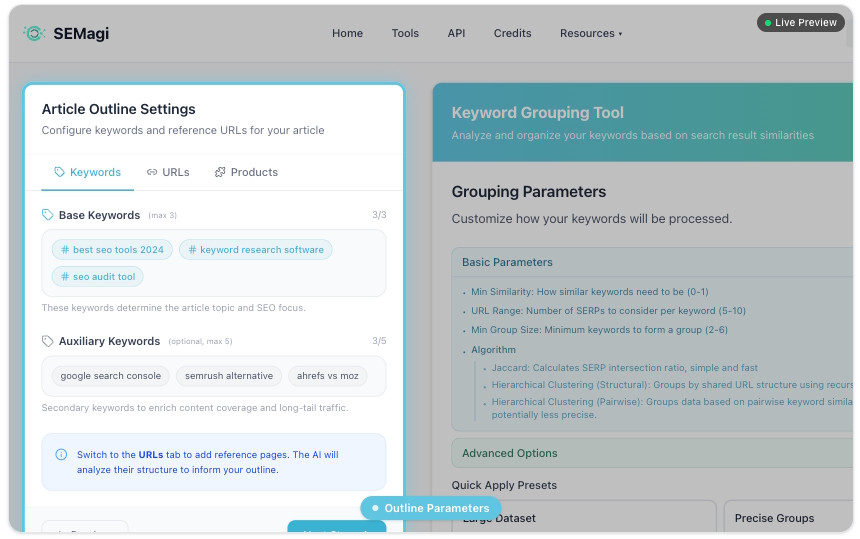The width and height of the screenshot is (860, 539).
Task: Open the Credits page
Action: (512, 33)
